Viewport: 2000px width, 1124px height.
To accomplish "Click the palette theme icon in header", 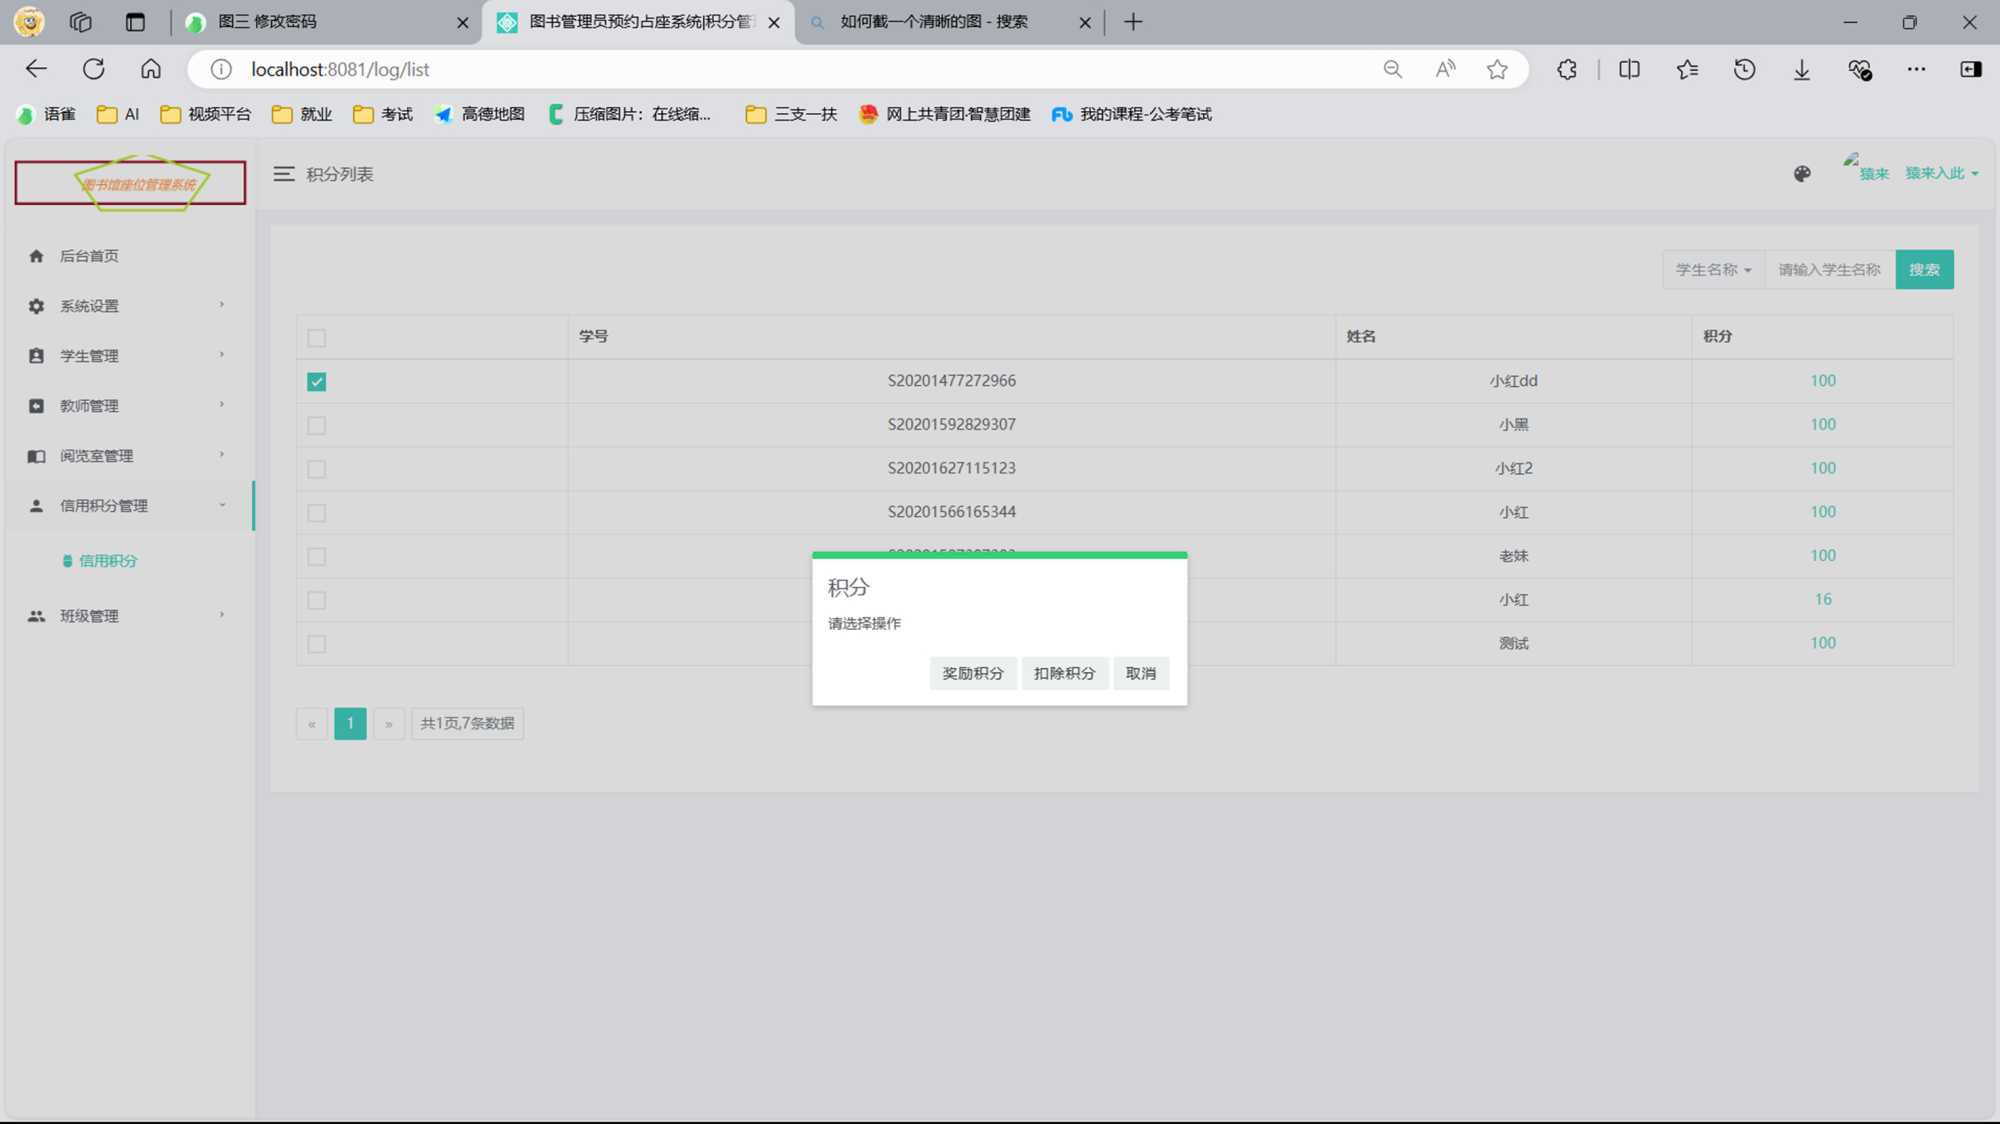I will tap(1802, 174).
